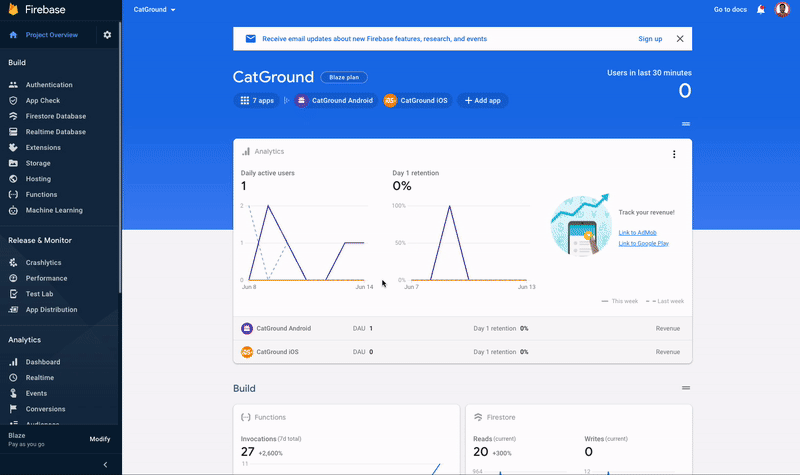The height and width of the screenshot is (475, 800).
Task: Follow the Link to AdMob link
Action: click(637, 233)
